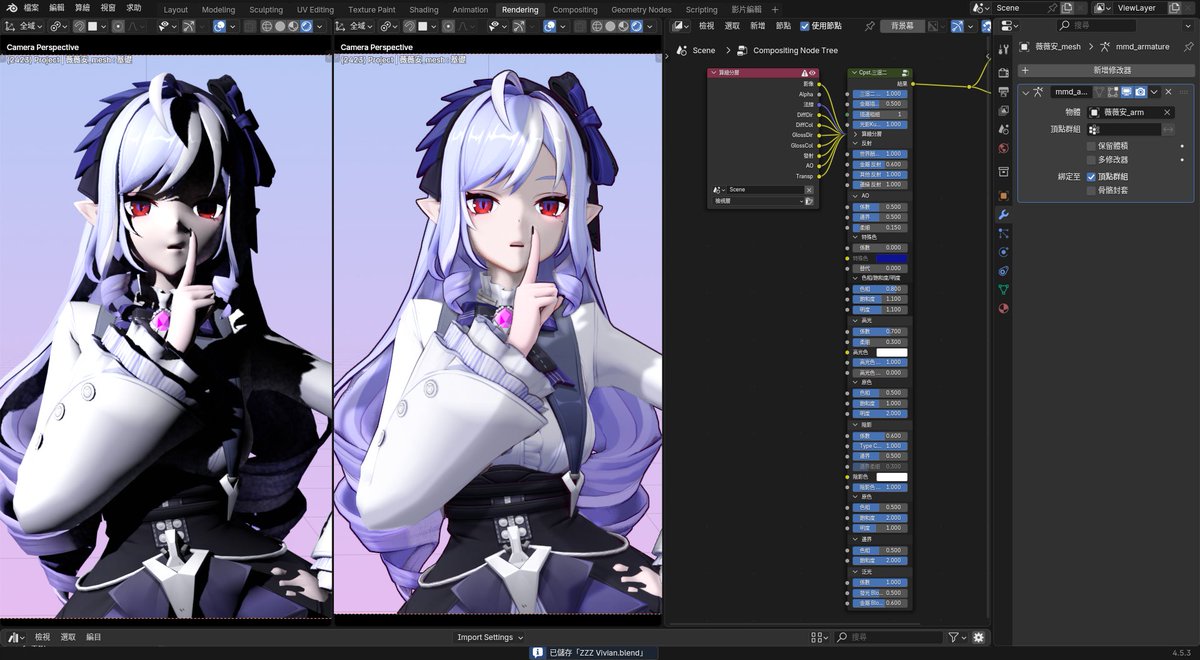The width and height of the screenshot is (1200, 660).
Task: Switch to the Layout workspace tab
Action: click(x=175, y=10)
